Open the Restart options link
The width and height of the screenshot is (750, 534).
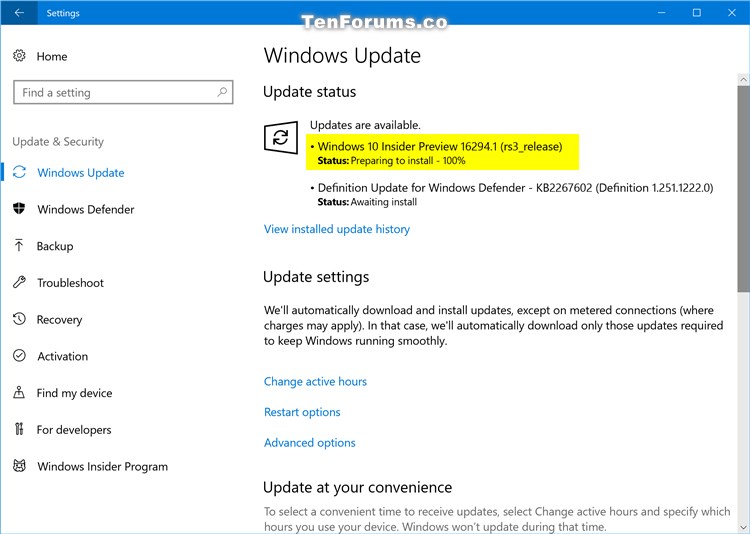pos(302,412)
